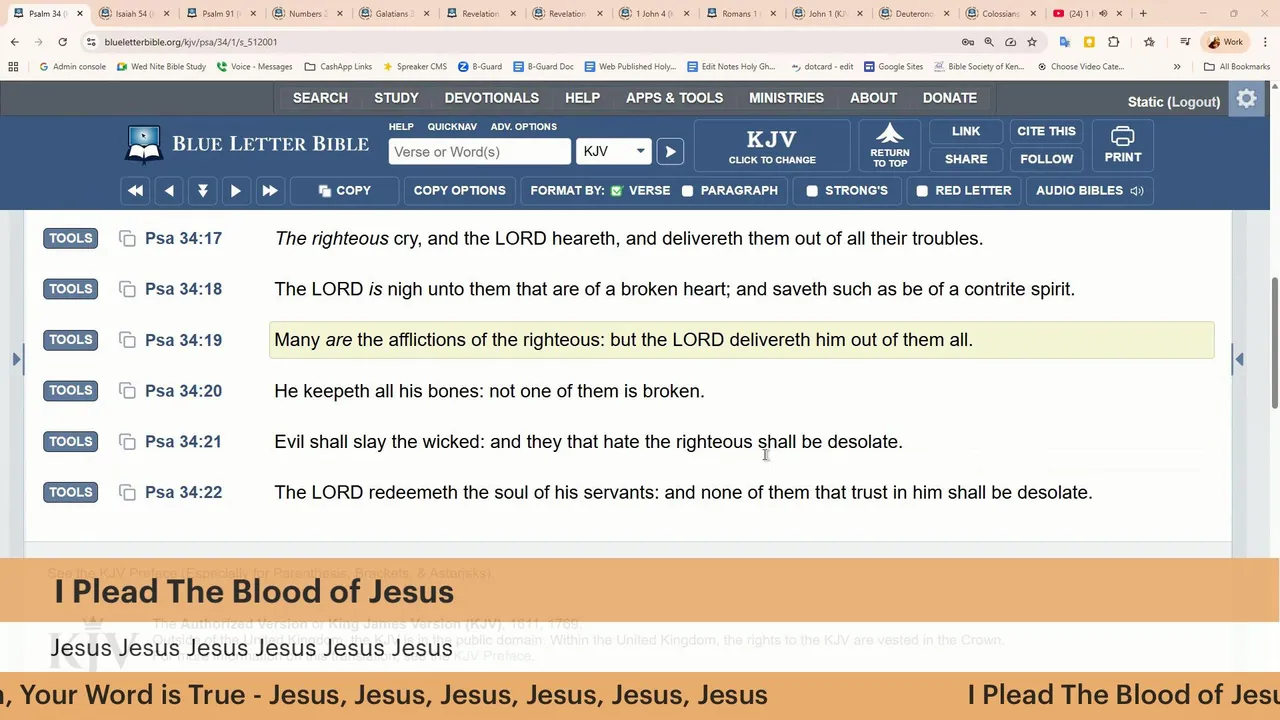Open the B-Guard Doc bookmark
This screenshot has width=1280, height=720.
pyautogui.click(x=543, y=67)
